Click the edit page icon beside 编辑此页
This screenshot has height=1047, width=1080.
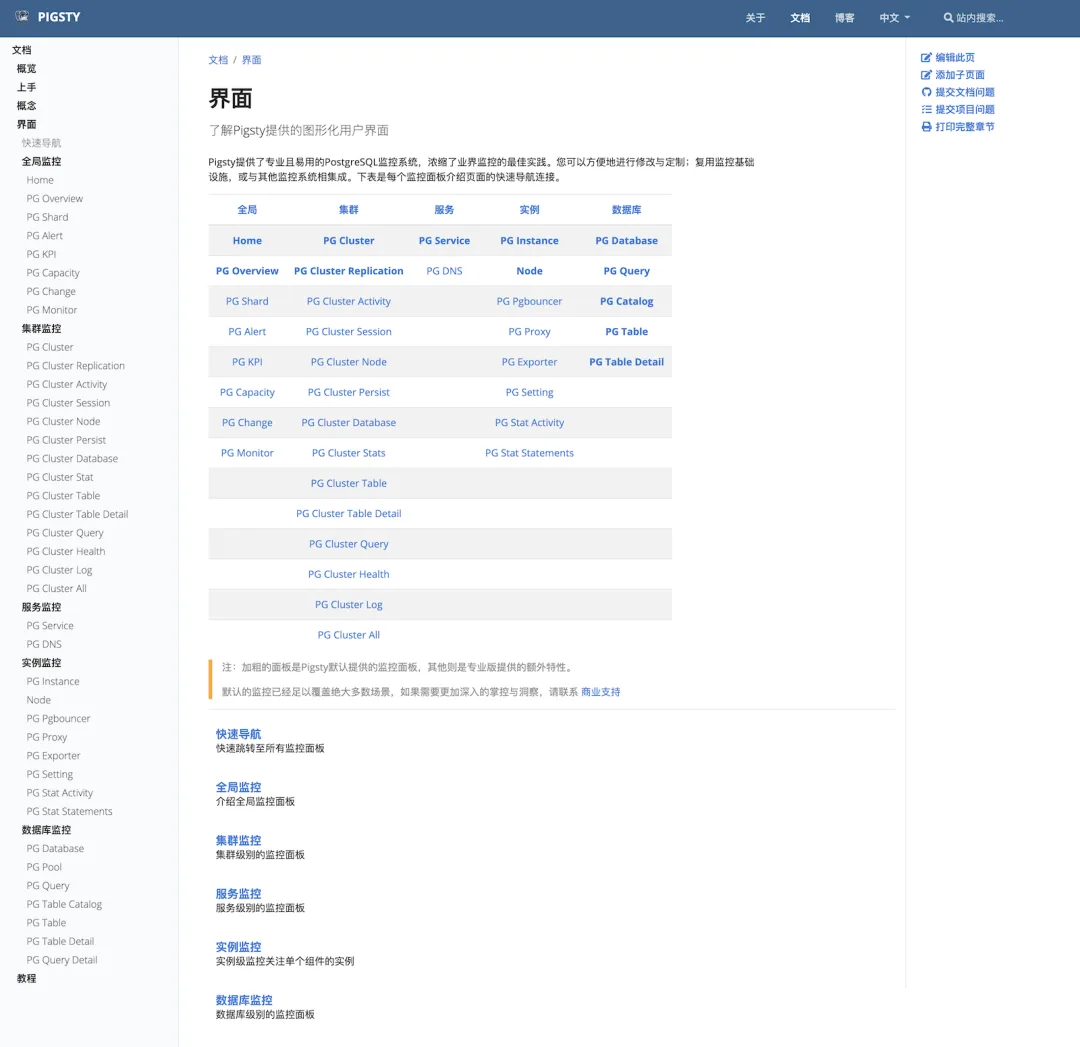click(x=926, y=58)
